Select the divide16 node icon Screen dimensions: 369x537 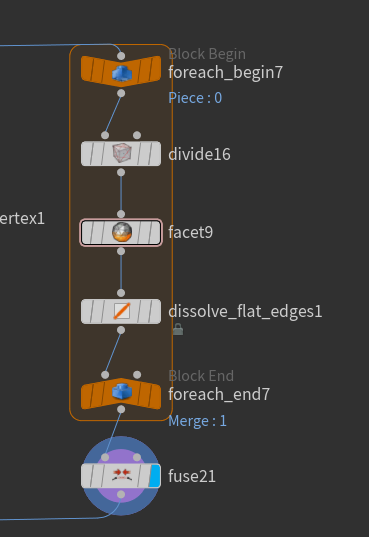click(122, 153)
